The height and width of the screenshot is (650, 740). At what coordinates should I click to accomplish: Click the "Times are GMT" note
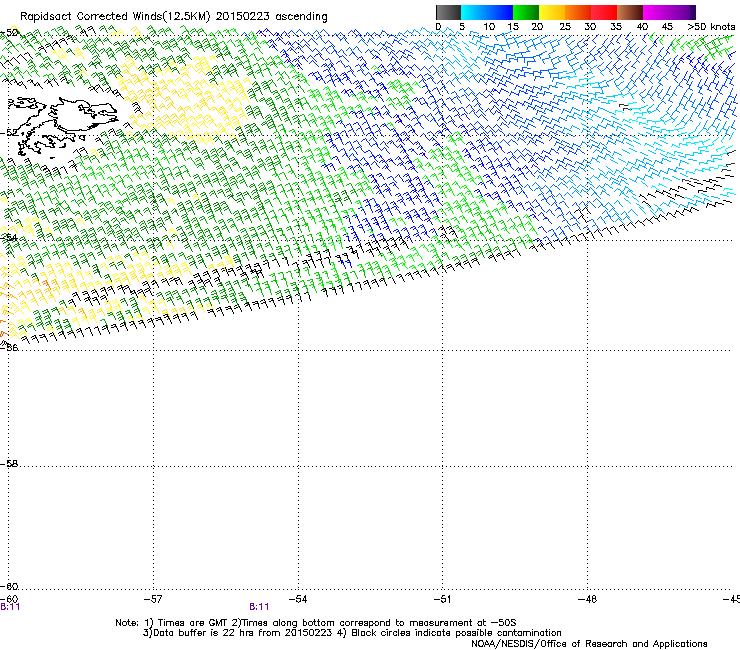tap(193, 623)
